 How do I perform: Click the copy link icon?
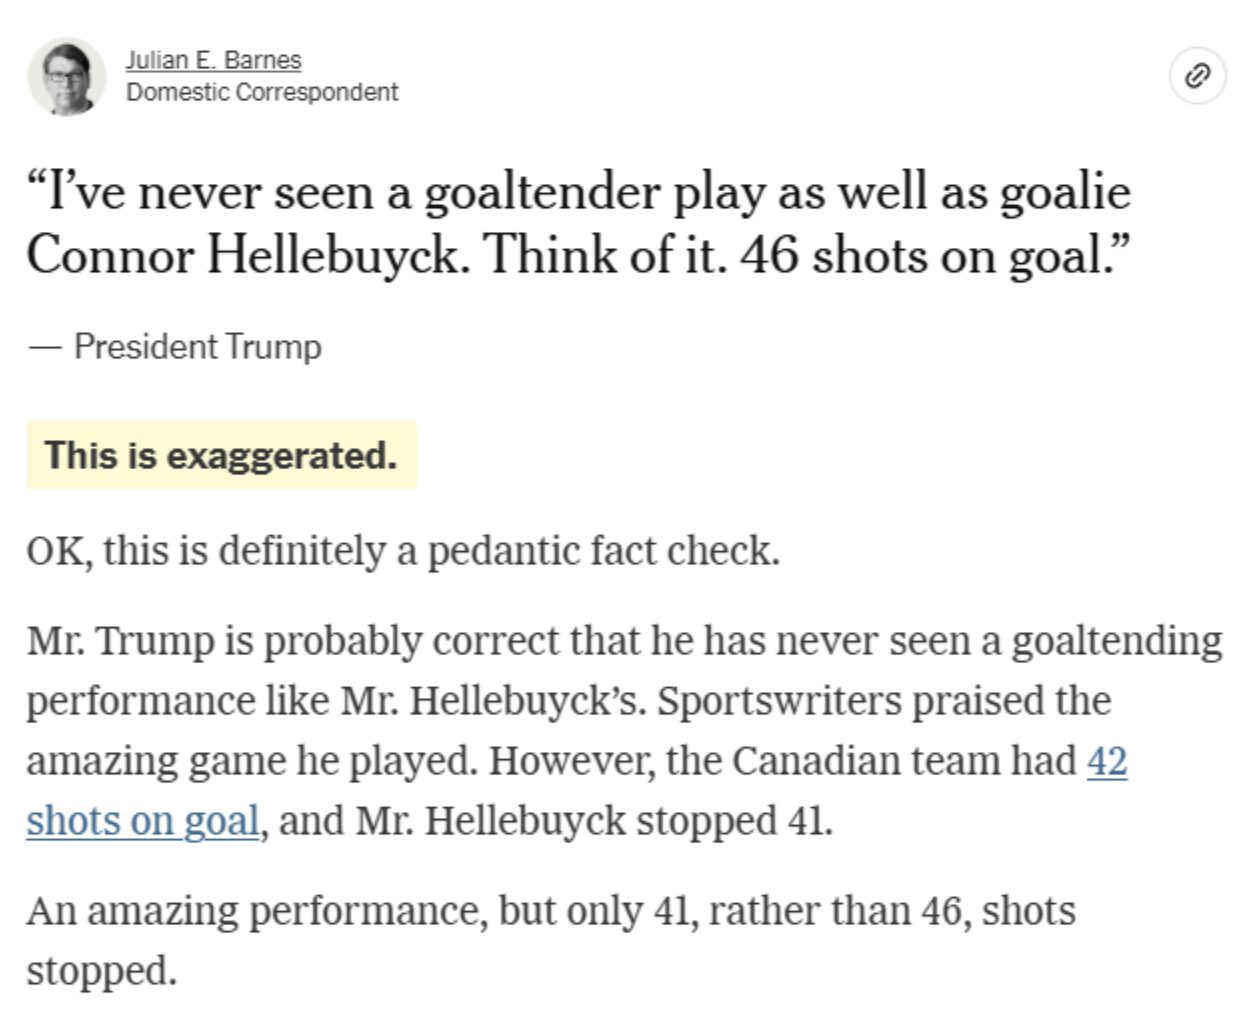pos(1197,76)
